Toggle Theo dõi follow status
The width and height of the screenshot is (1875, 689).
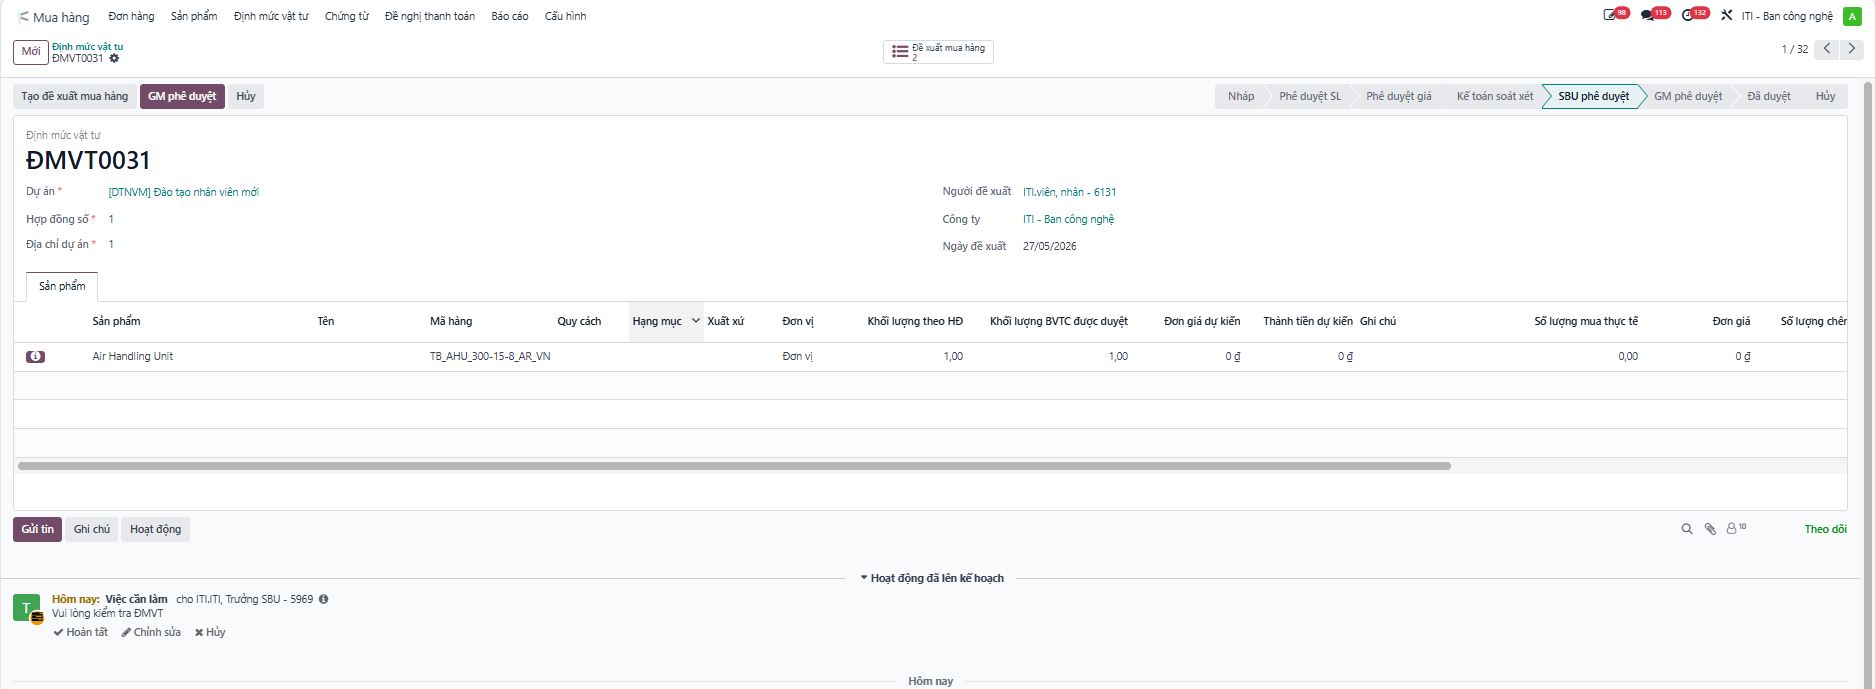tap(1825, 529)
